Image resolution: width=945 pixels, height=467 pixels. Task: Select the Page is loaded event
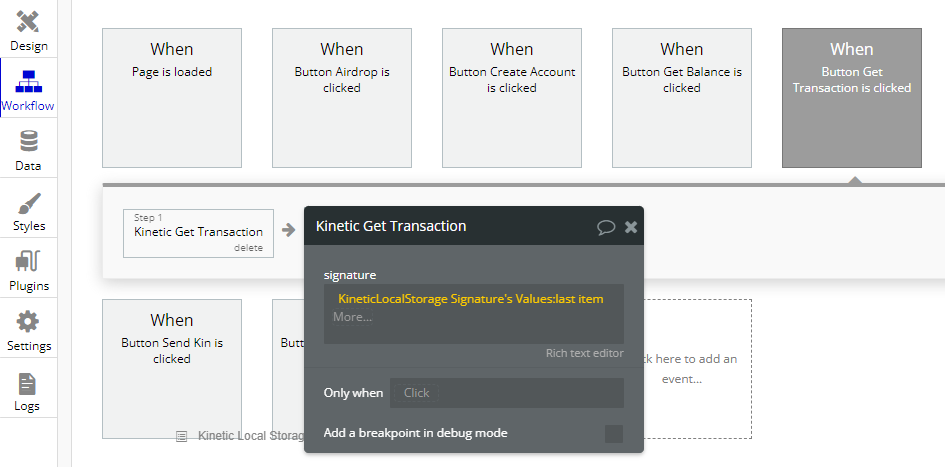click(172, 97)
